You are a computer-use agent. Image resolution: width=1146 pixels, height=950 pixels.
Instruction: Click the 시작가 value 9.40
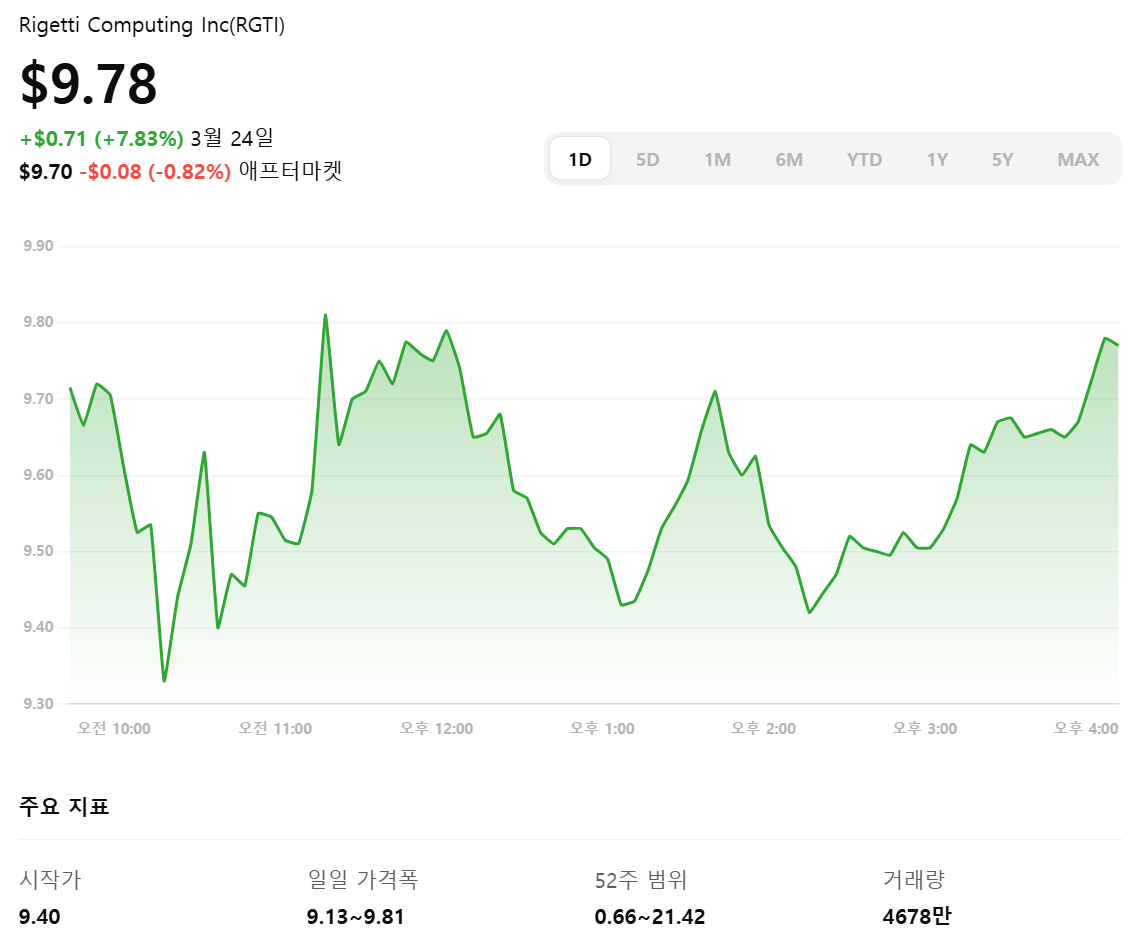40,916
